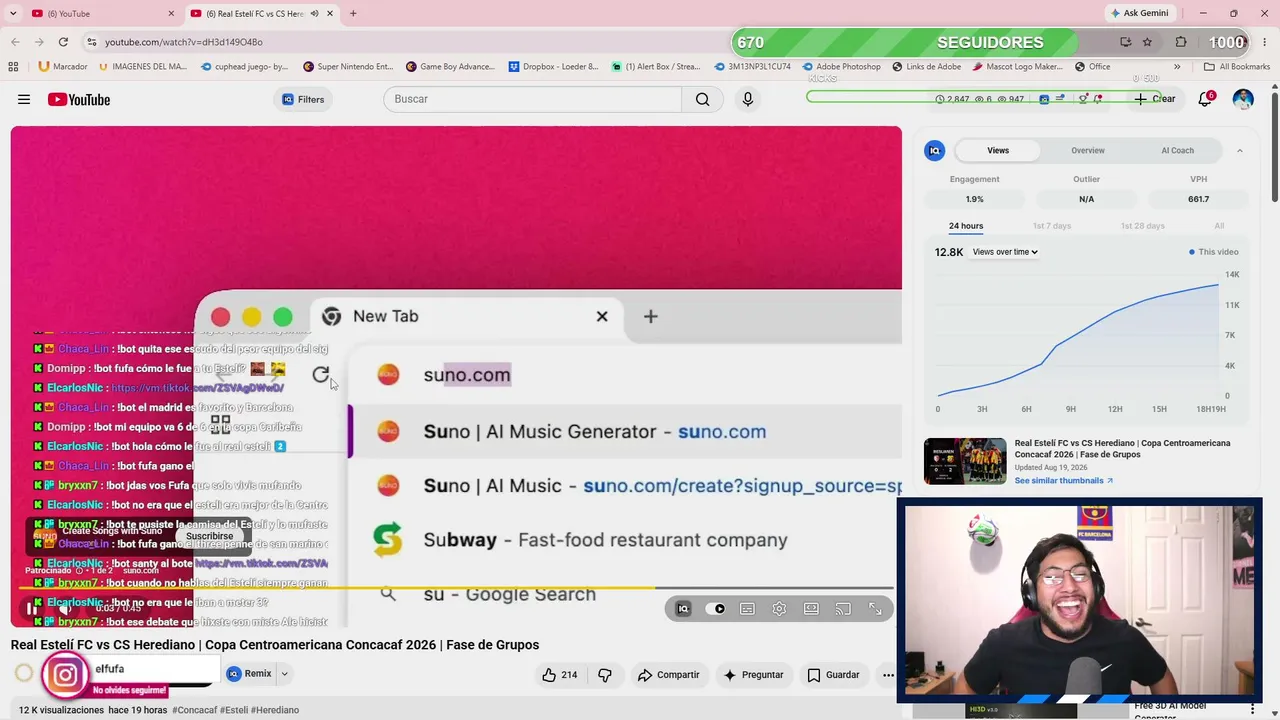This screenshot has height=720, width=1280.
Task: Like the video with 214 likes
Action: point(560,675)
